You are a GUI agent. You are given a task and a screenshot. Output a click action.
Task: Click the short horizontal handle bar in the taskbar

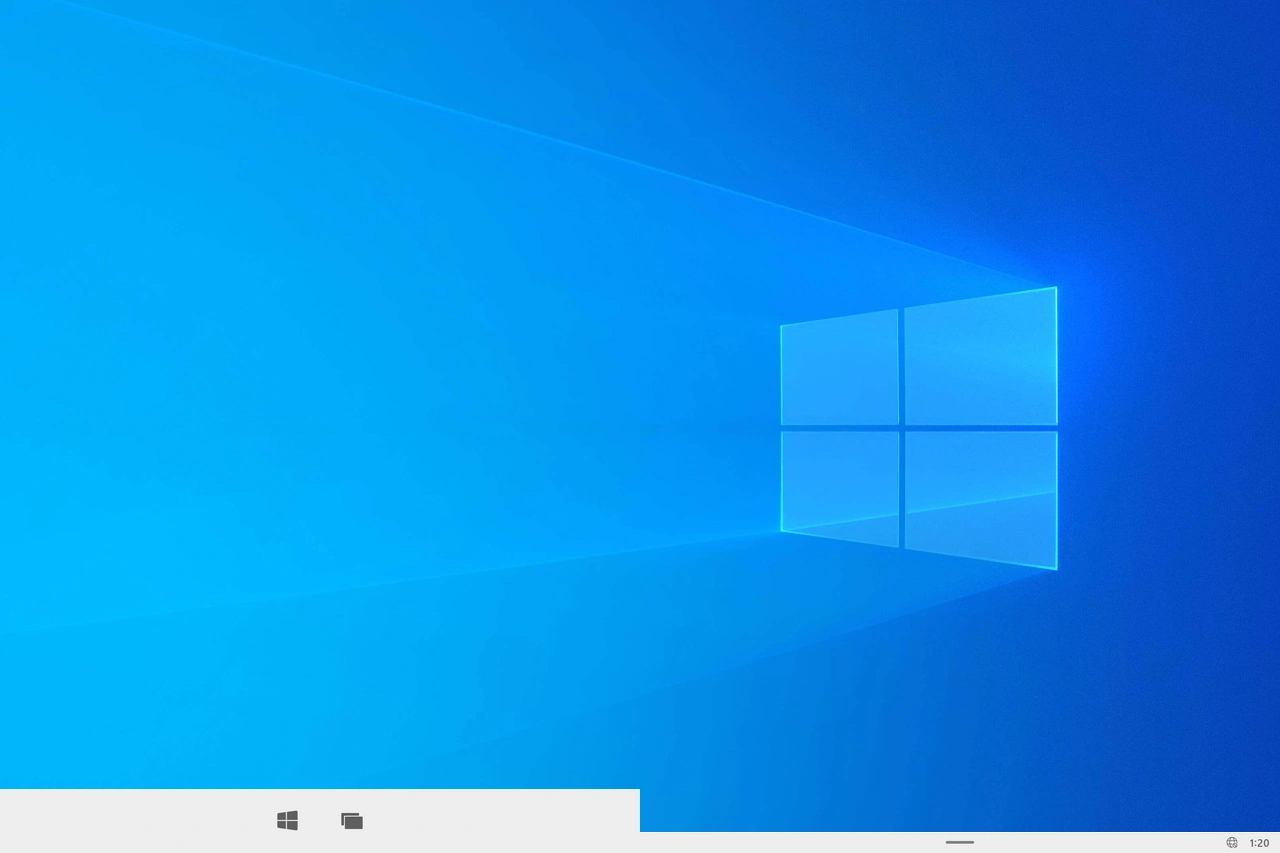pos(960,842)
